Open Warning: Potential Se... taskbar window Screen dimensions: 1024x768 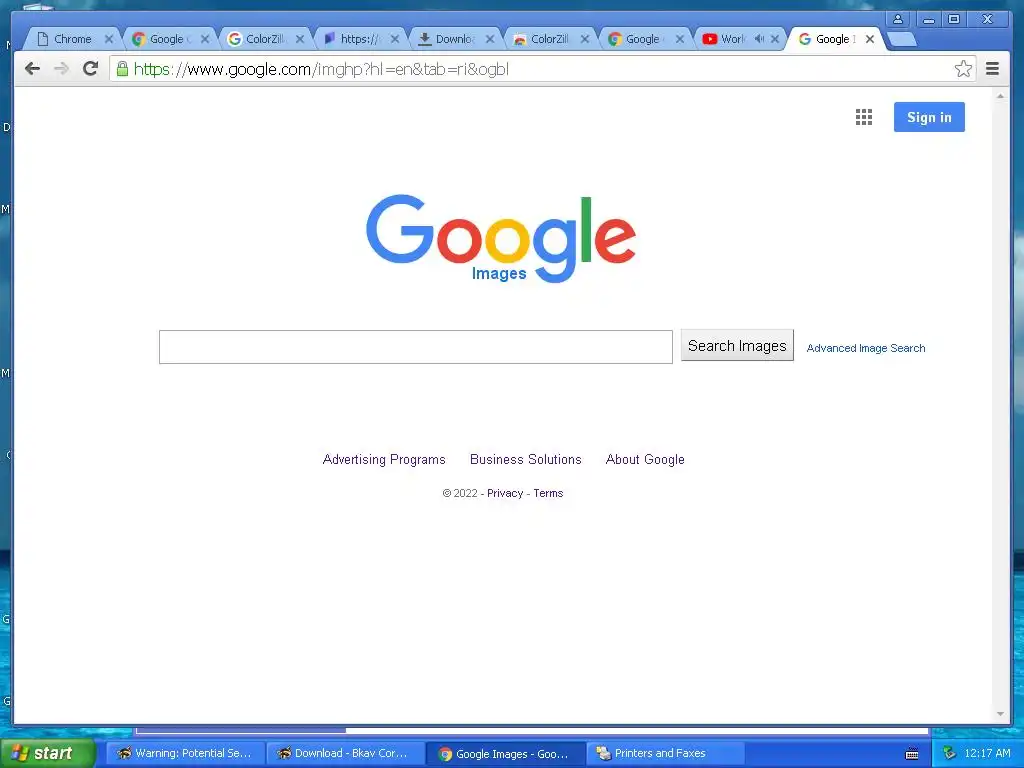pos(185,754)
